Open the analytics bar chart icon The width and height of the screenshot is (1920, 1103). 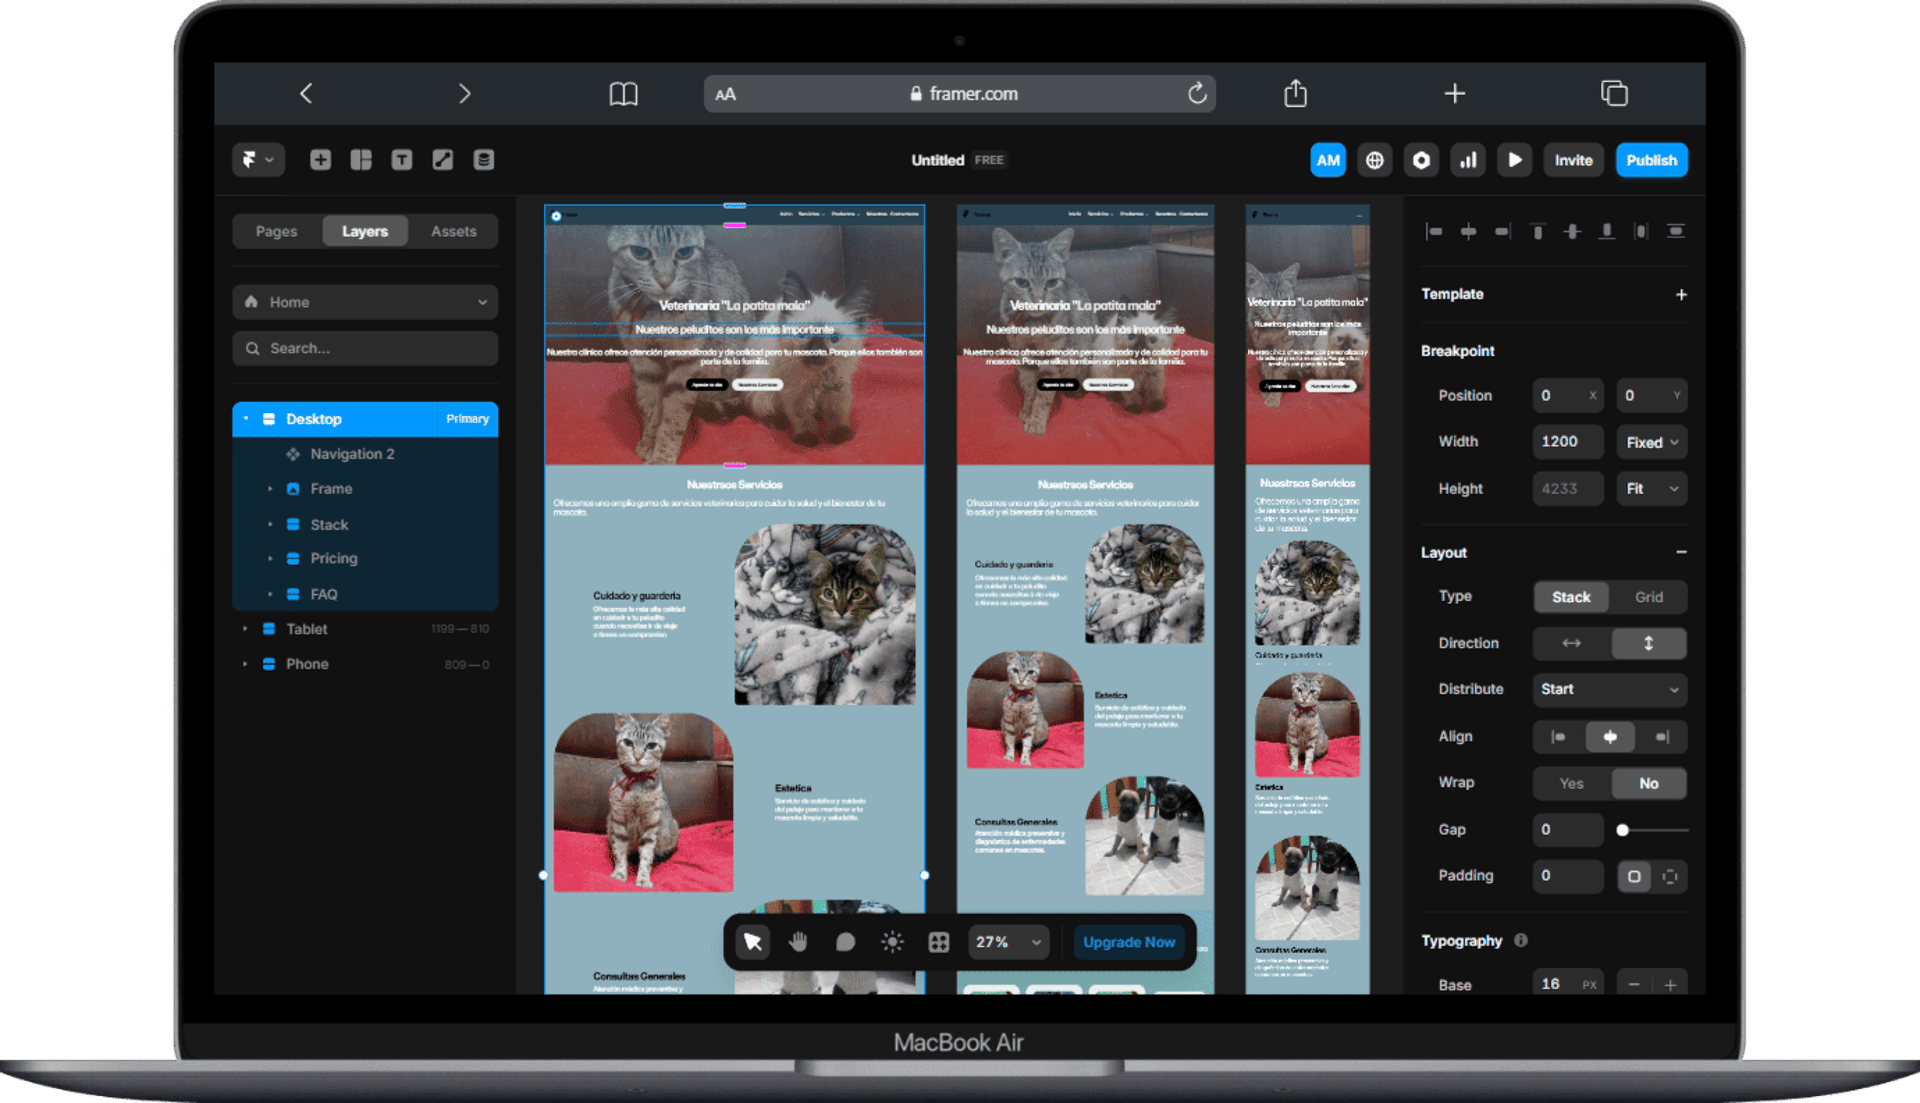[x=1467, y=160]
